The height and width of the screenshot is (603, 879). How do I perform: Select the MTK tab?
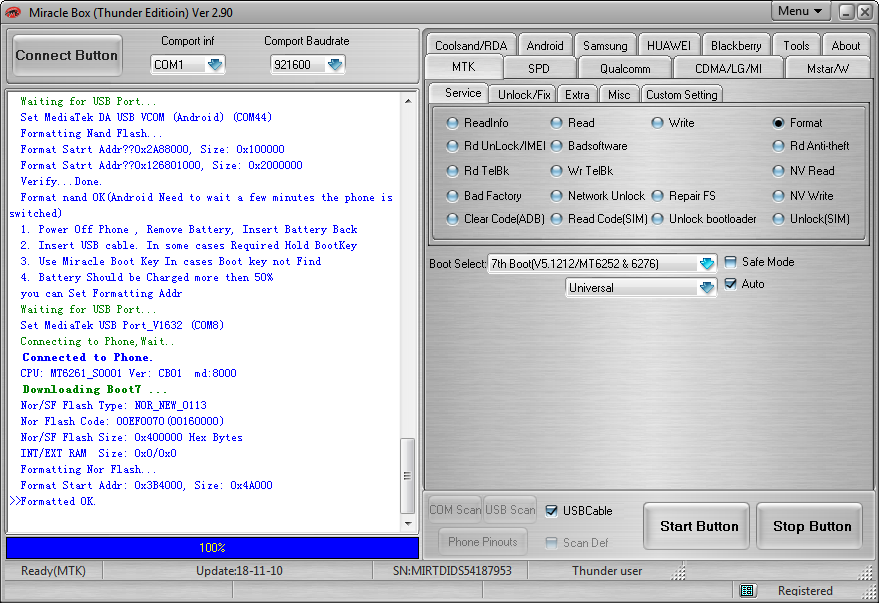pos(464,67)
